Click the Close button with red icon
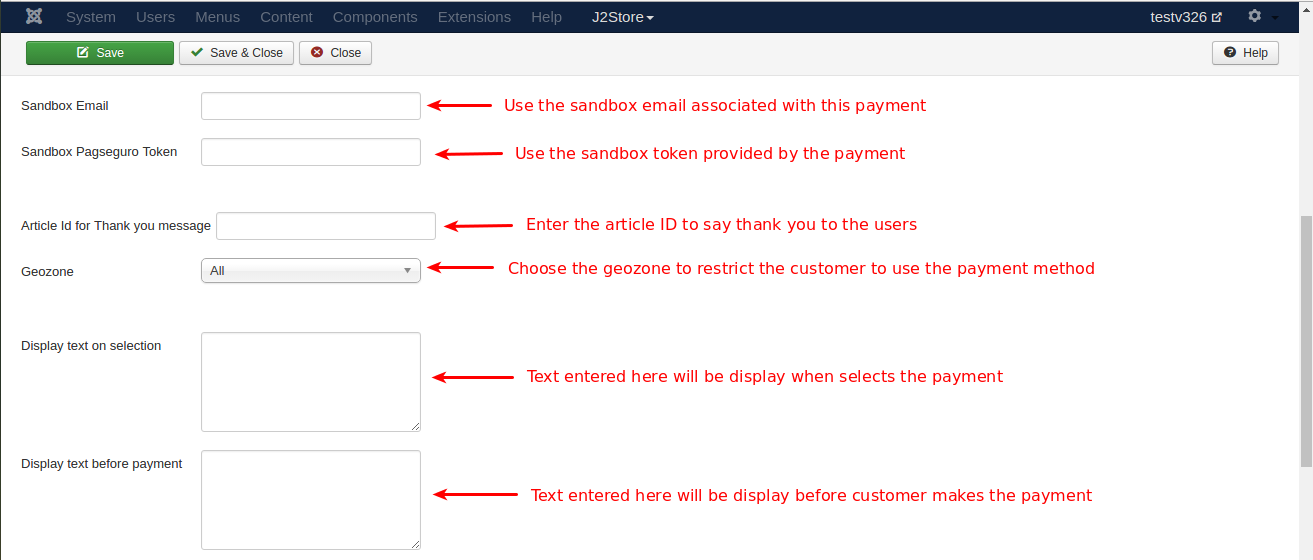This screenshot has width=1313, height=560. (335, 53)
